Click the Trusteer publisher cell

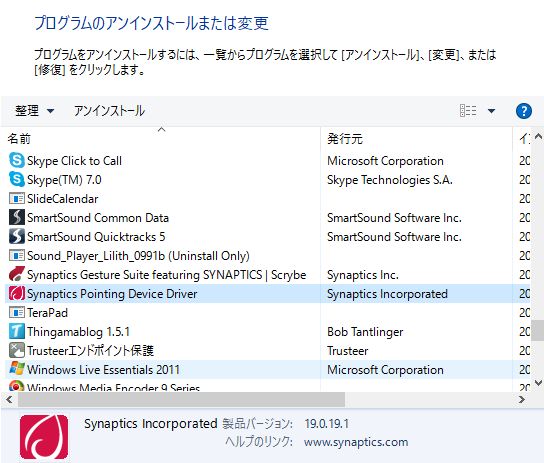click(347, 351)
